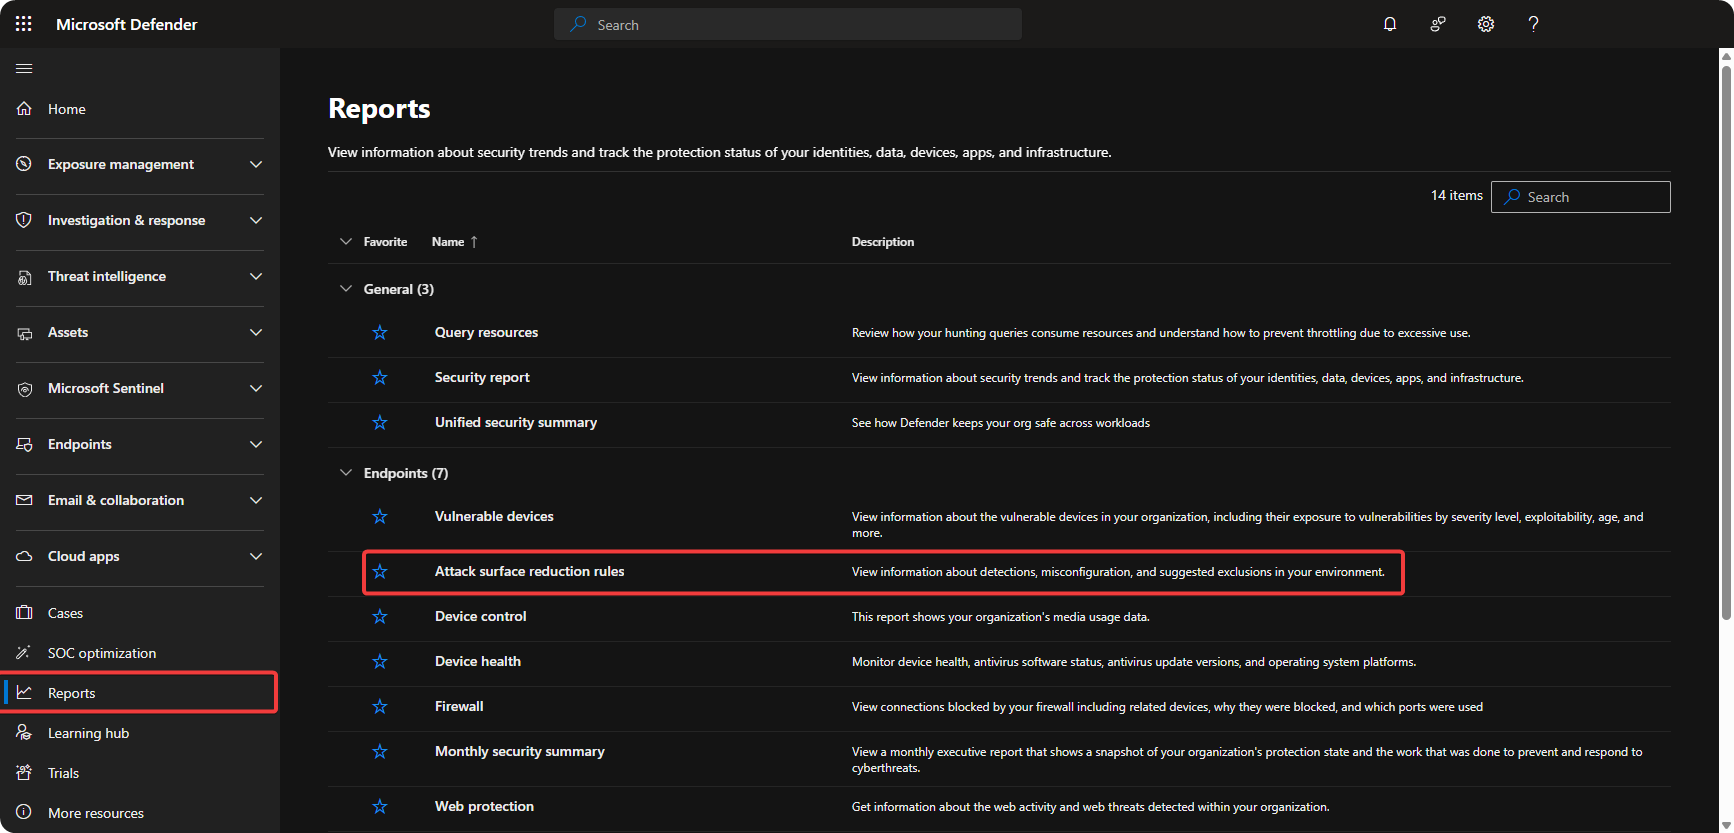This screenshot has width=1734, height=833.
Task: Click the notifications bell icon
Action: (1389, 24)
